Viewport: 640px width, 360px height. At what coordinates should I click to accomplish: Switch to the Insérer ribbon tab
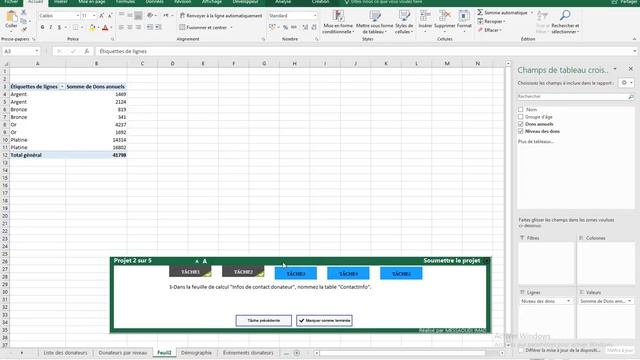61,2
